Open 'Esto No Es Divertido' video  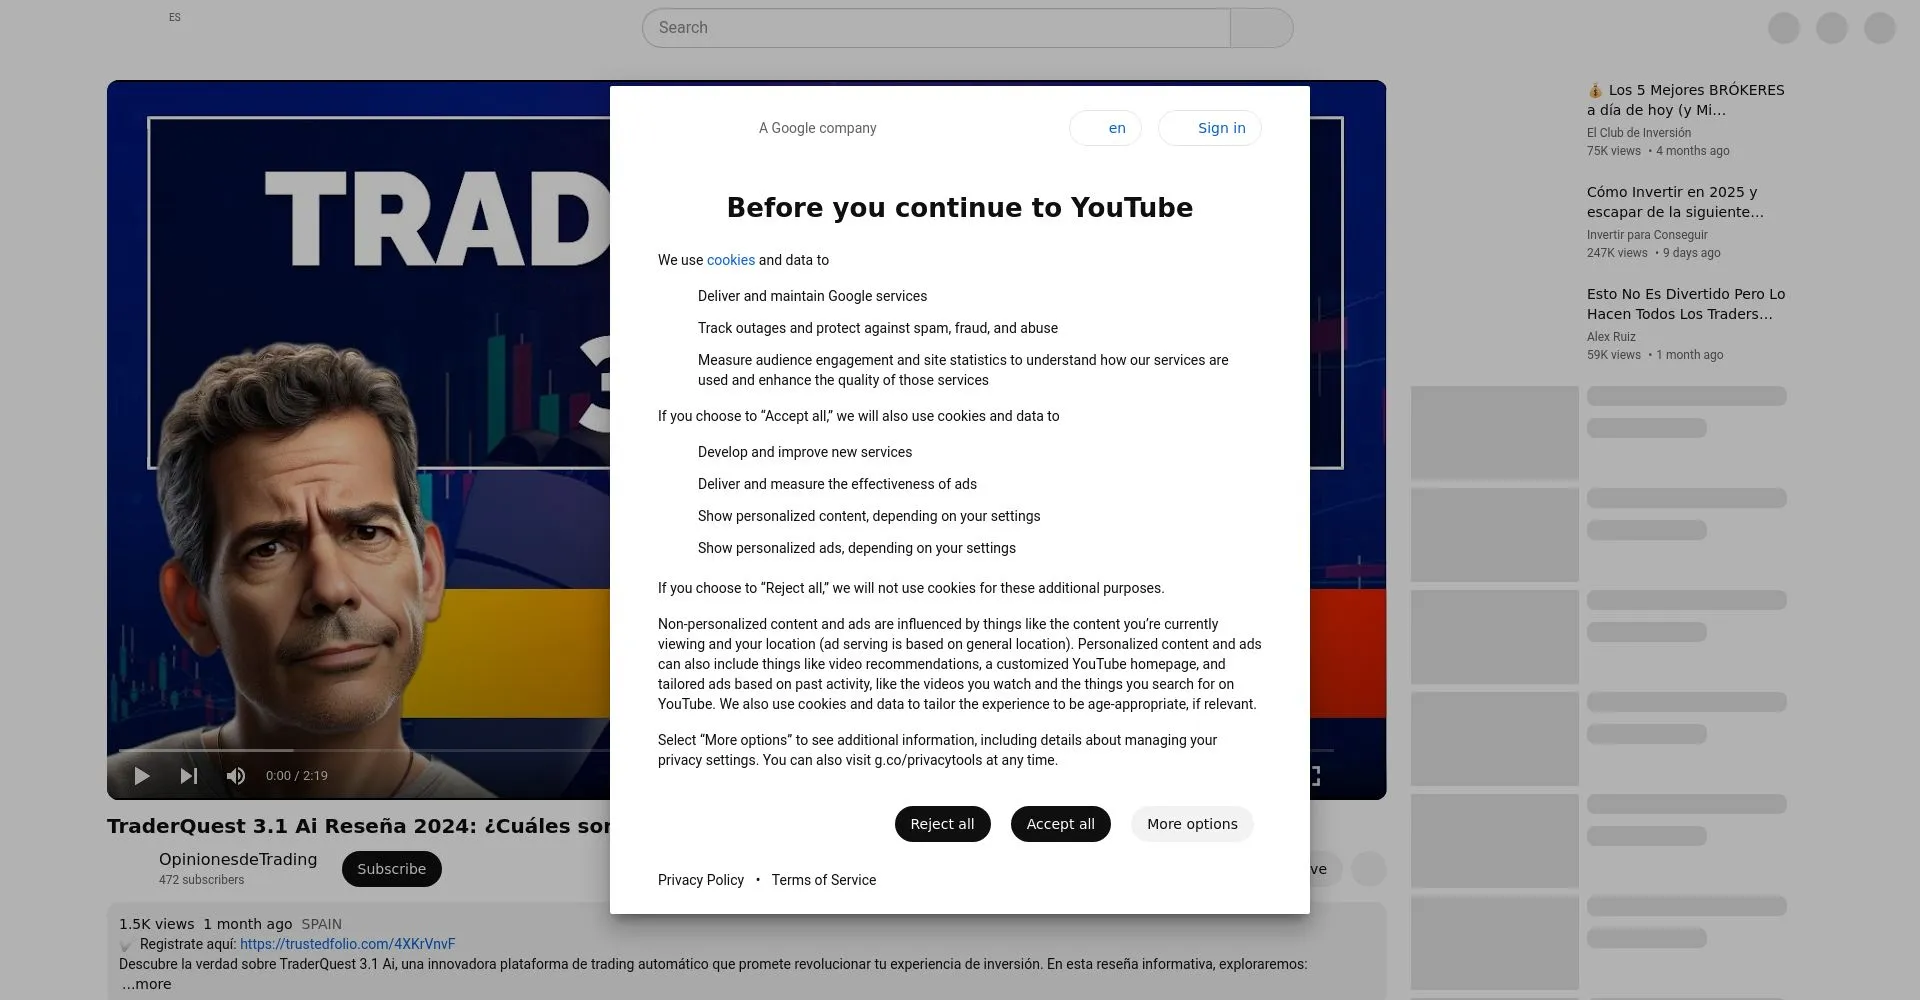pyautogui.click(x=1686, y=304)
